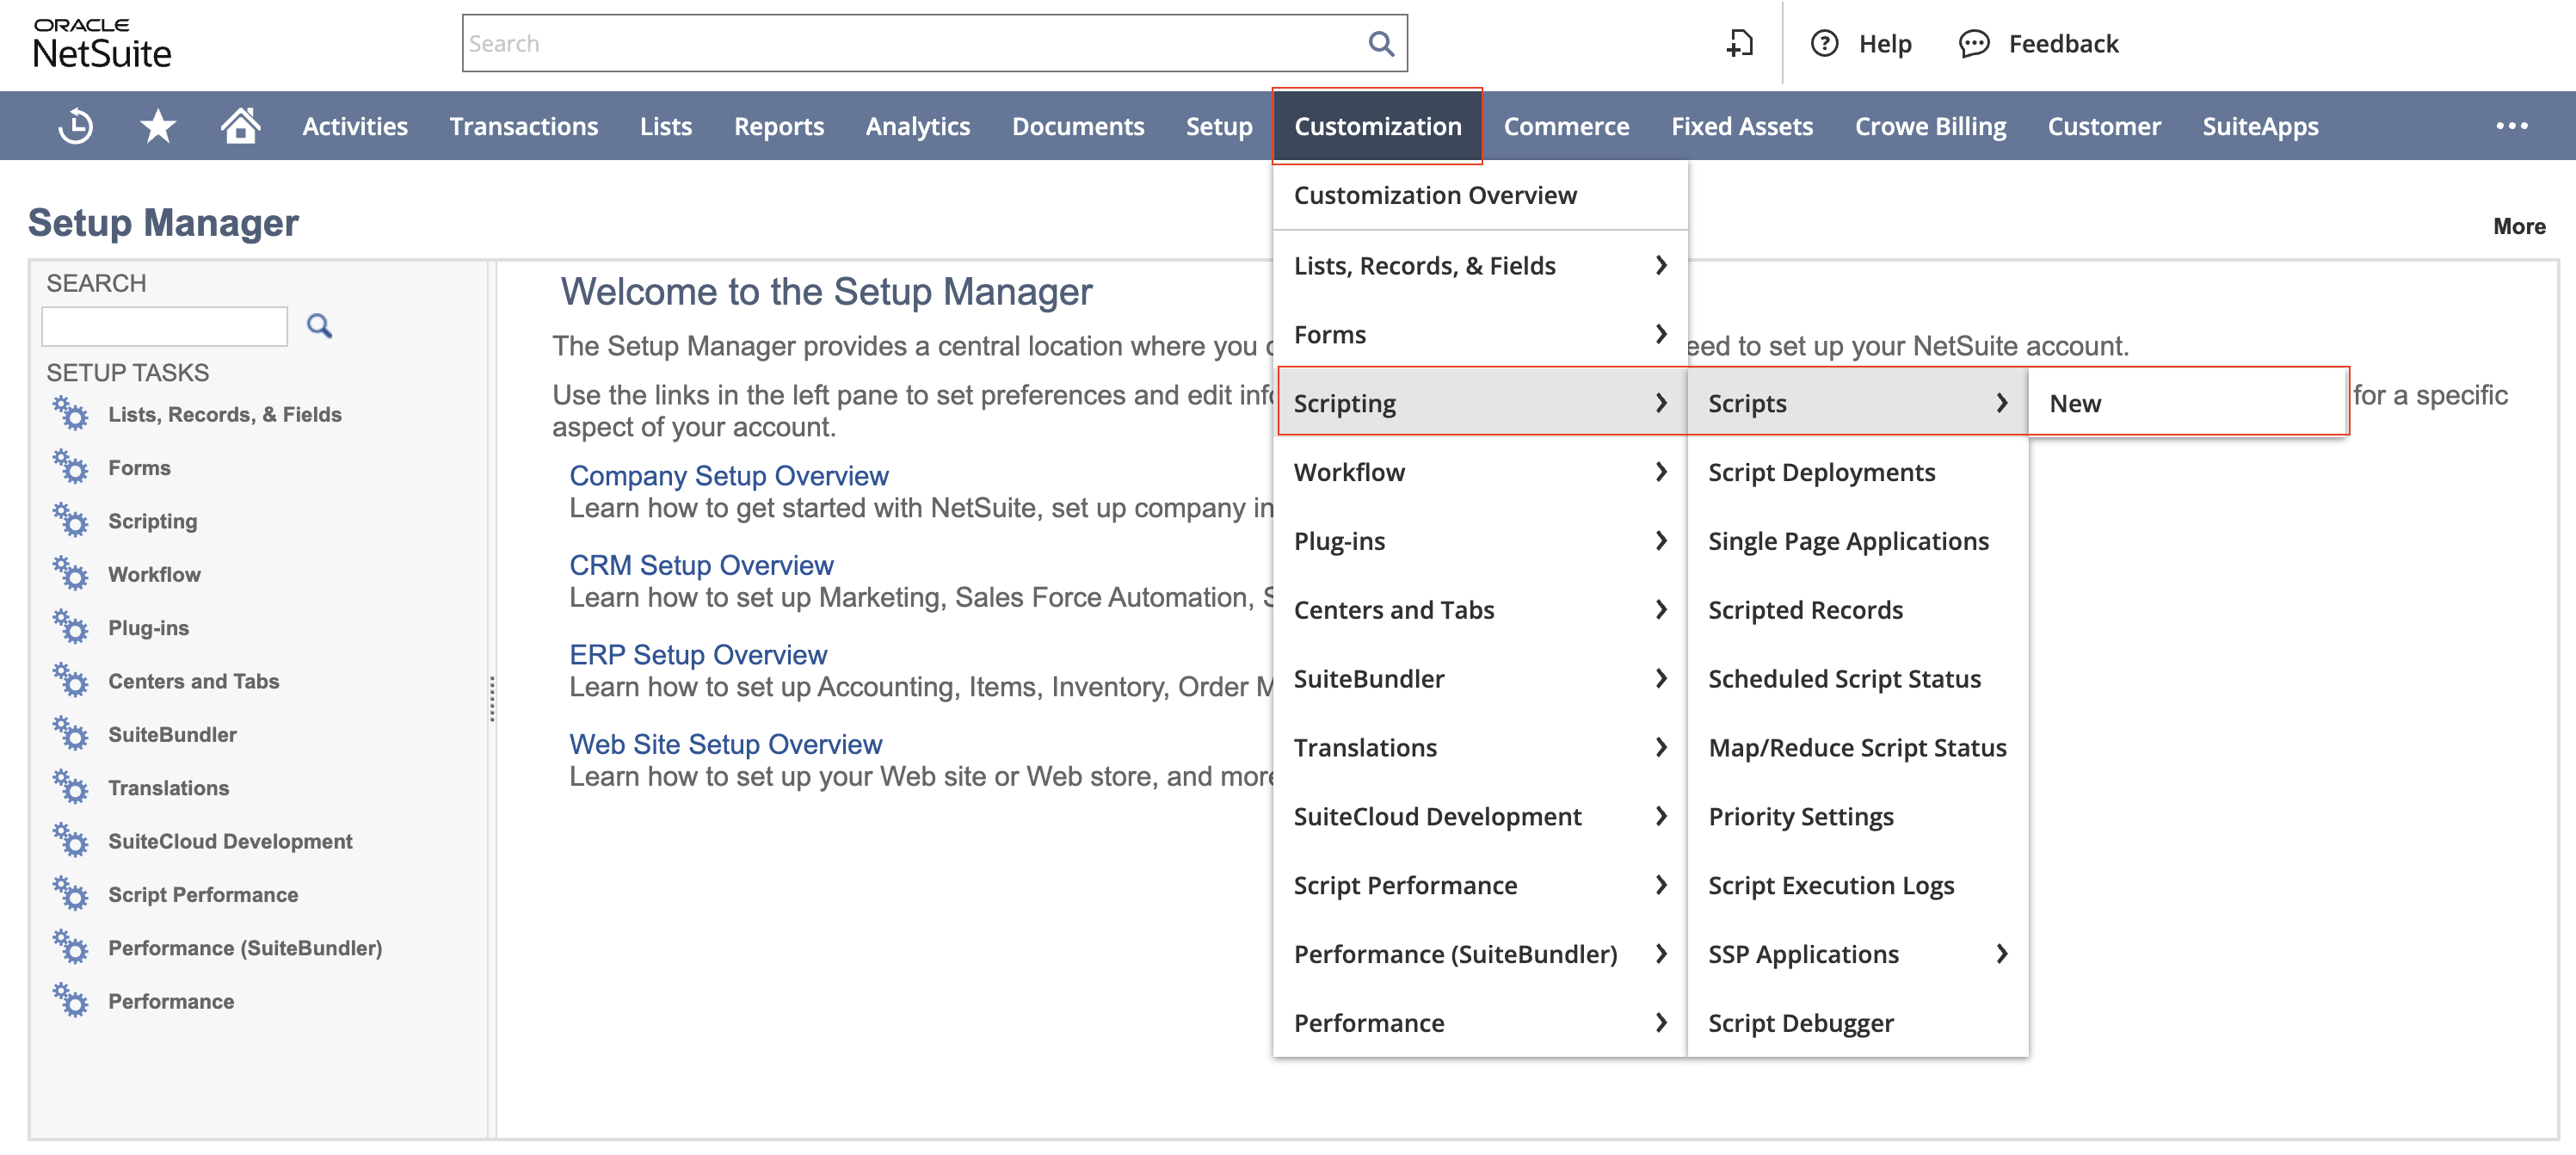Click the Help question mark icon
The width and height of the screenshot is (2576, 1155).
pyautogui.click(x=1824, y=43)
